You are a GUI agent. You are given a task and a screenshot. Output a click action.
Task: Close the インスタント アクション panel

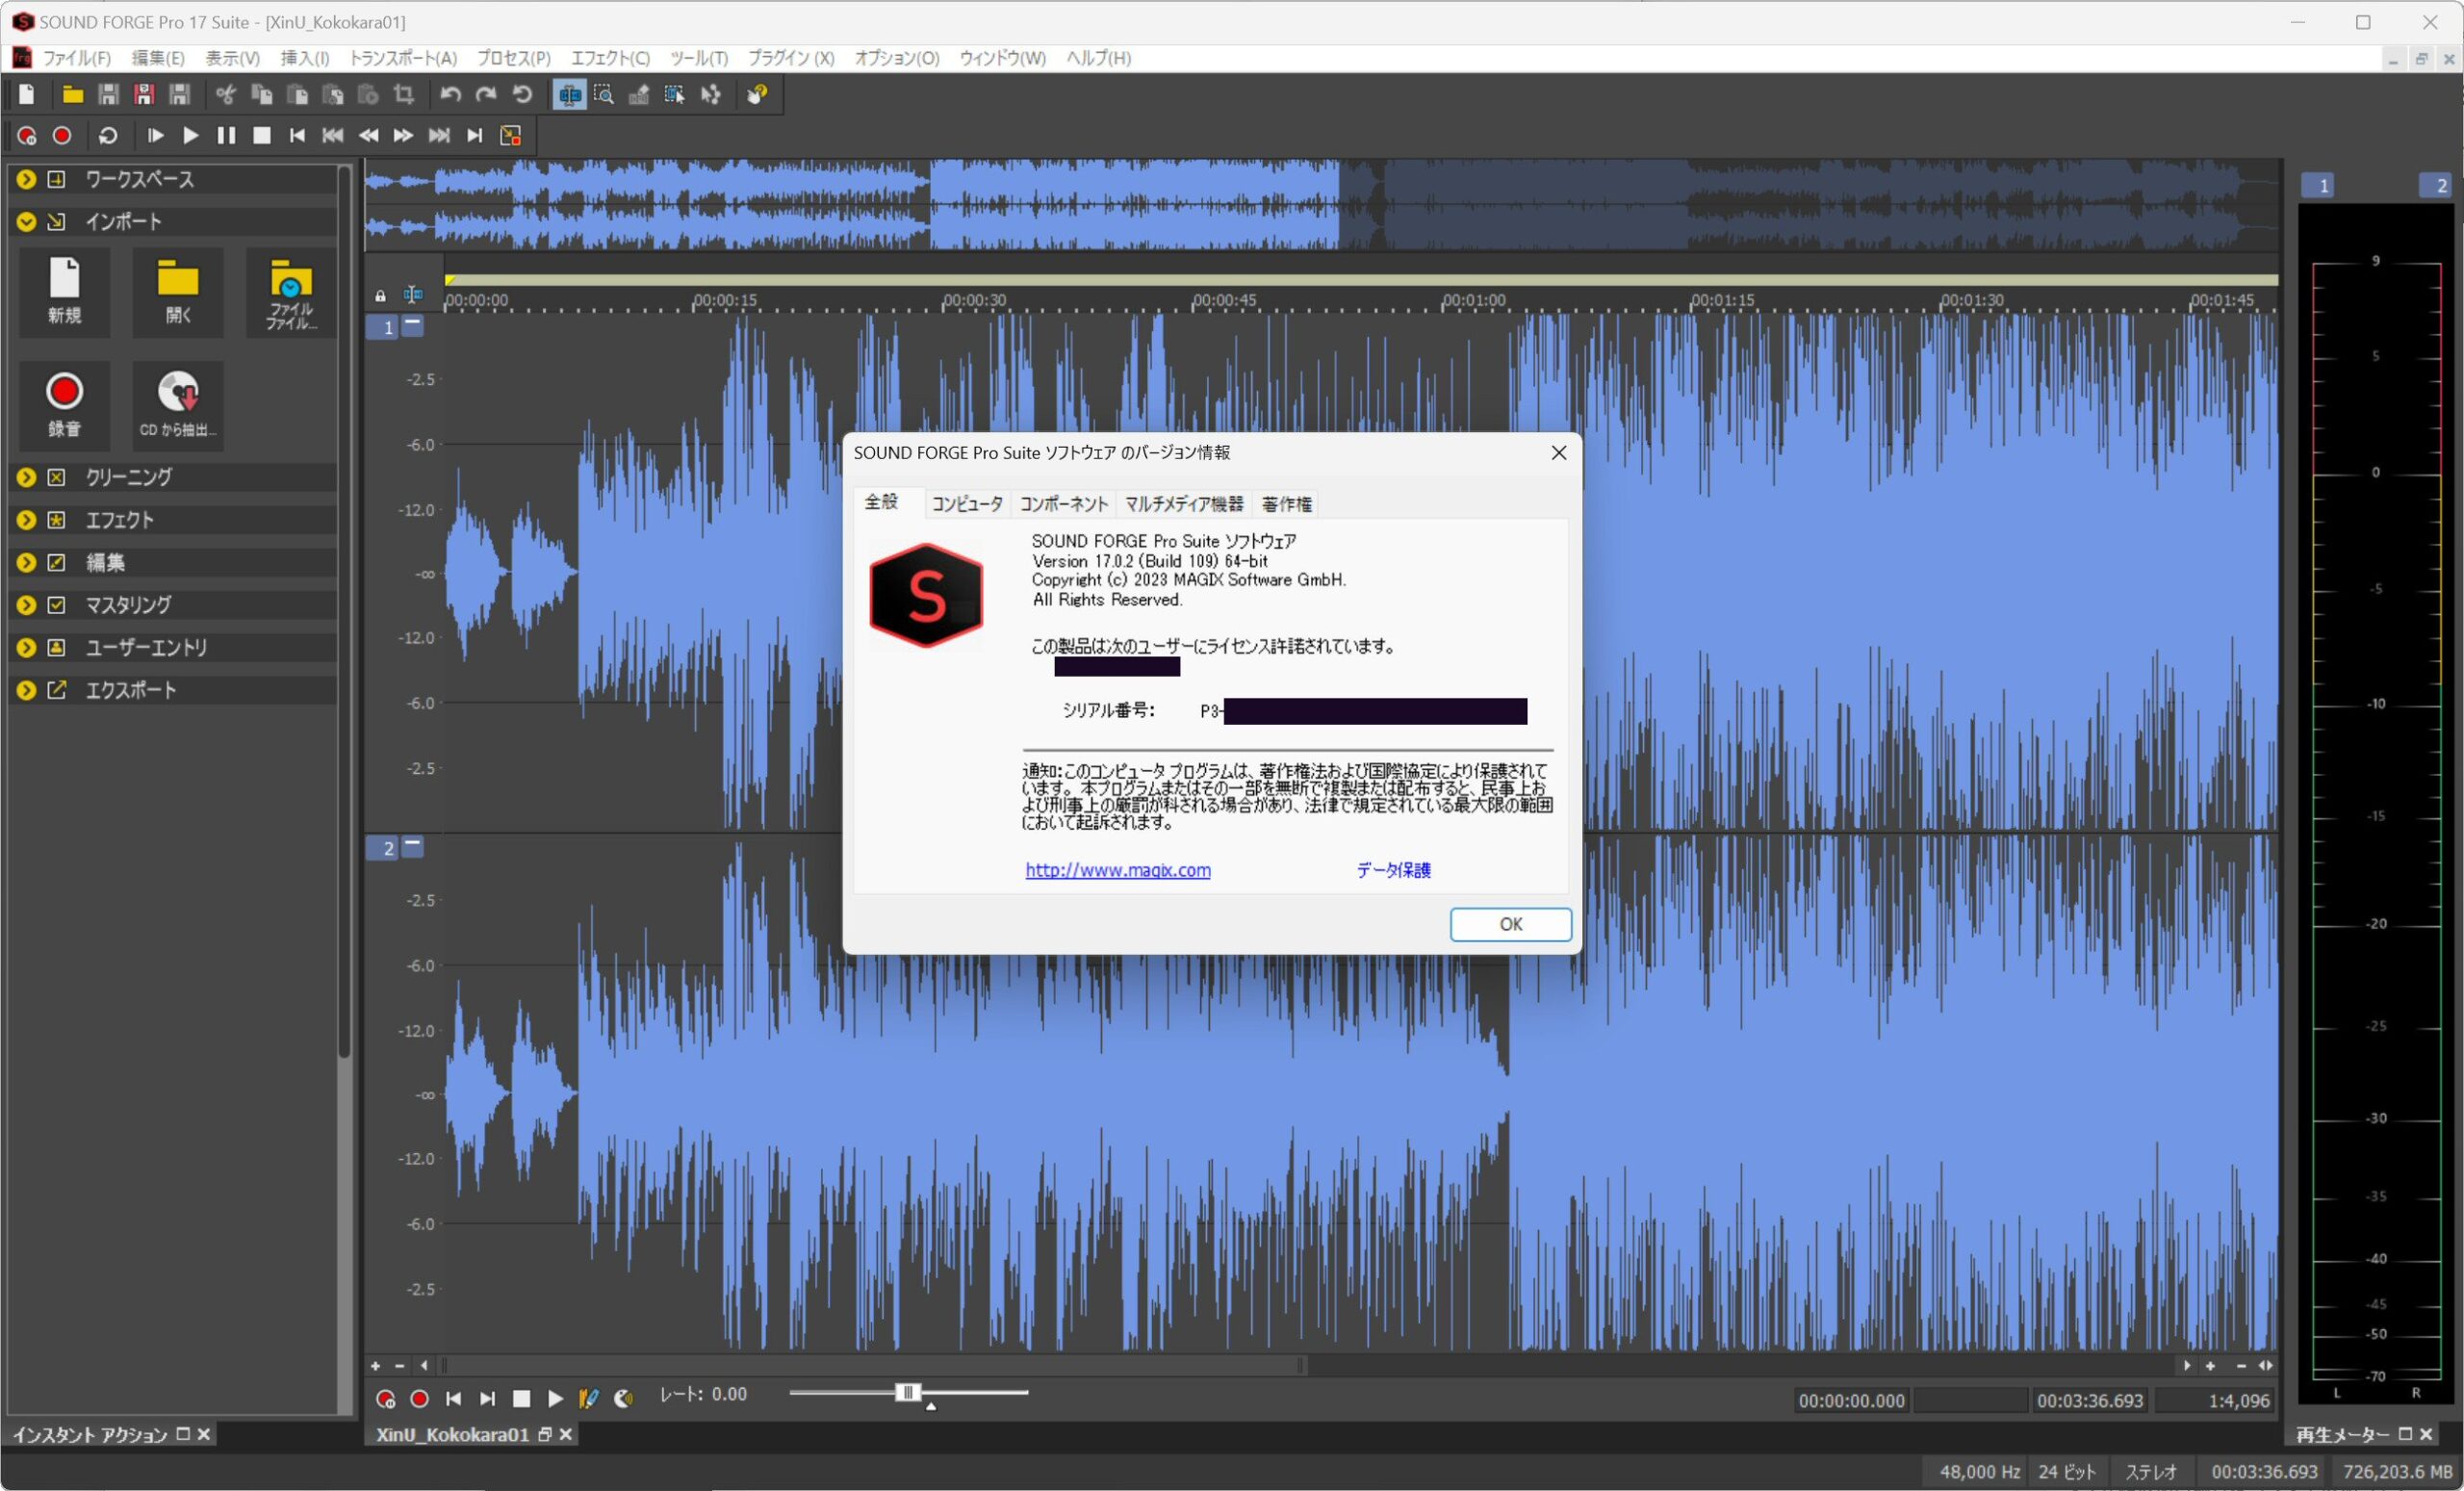(x=204, y=1435)
